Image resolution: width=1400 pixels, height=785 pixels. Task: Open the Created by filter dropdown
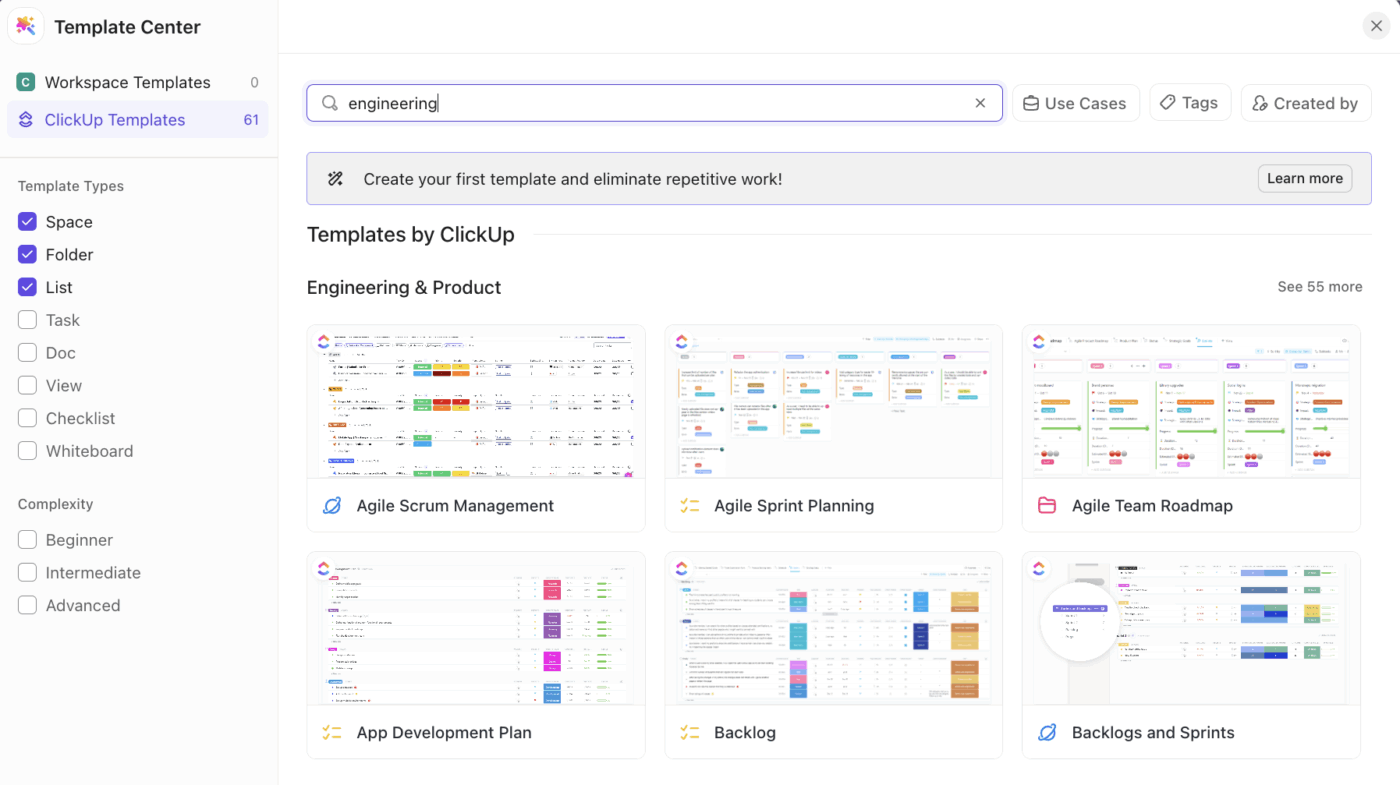point(1306,103)
